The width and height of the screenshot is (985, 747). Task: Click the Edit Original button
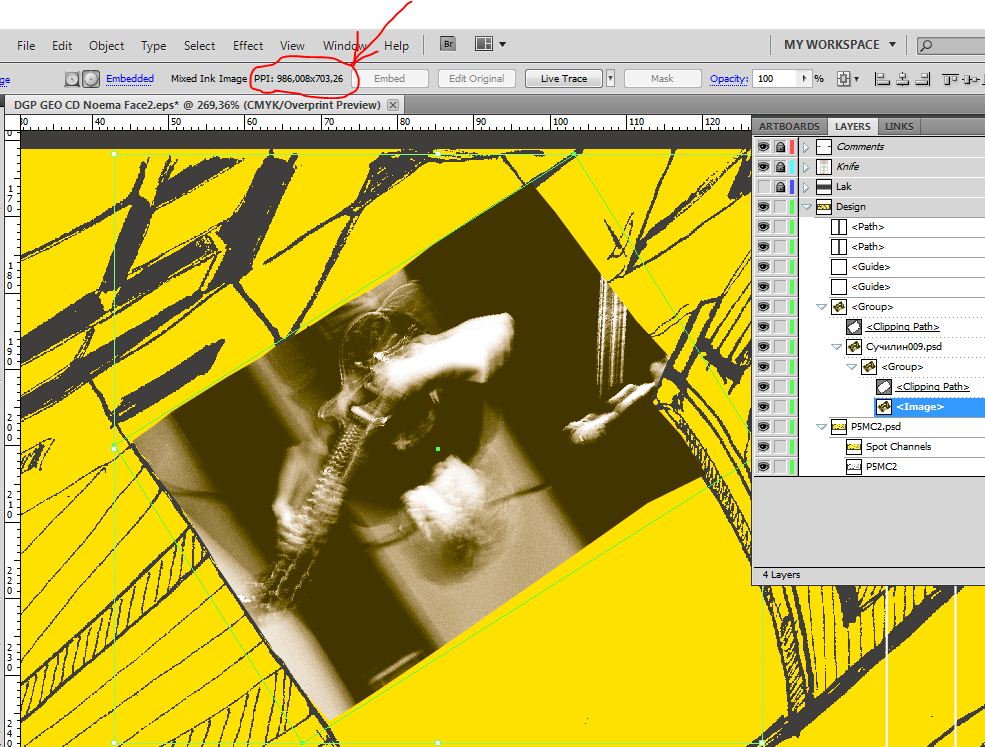click(x=476, y=79)
